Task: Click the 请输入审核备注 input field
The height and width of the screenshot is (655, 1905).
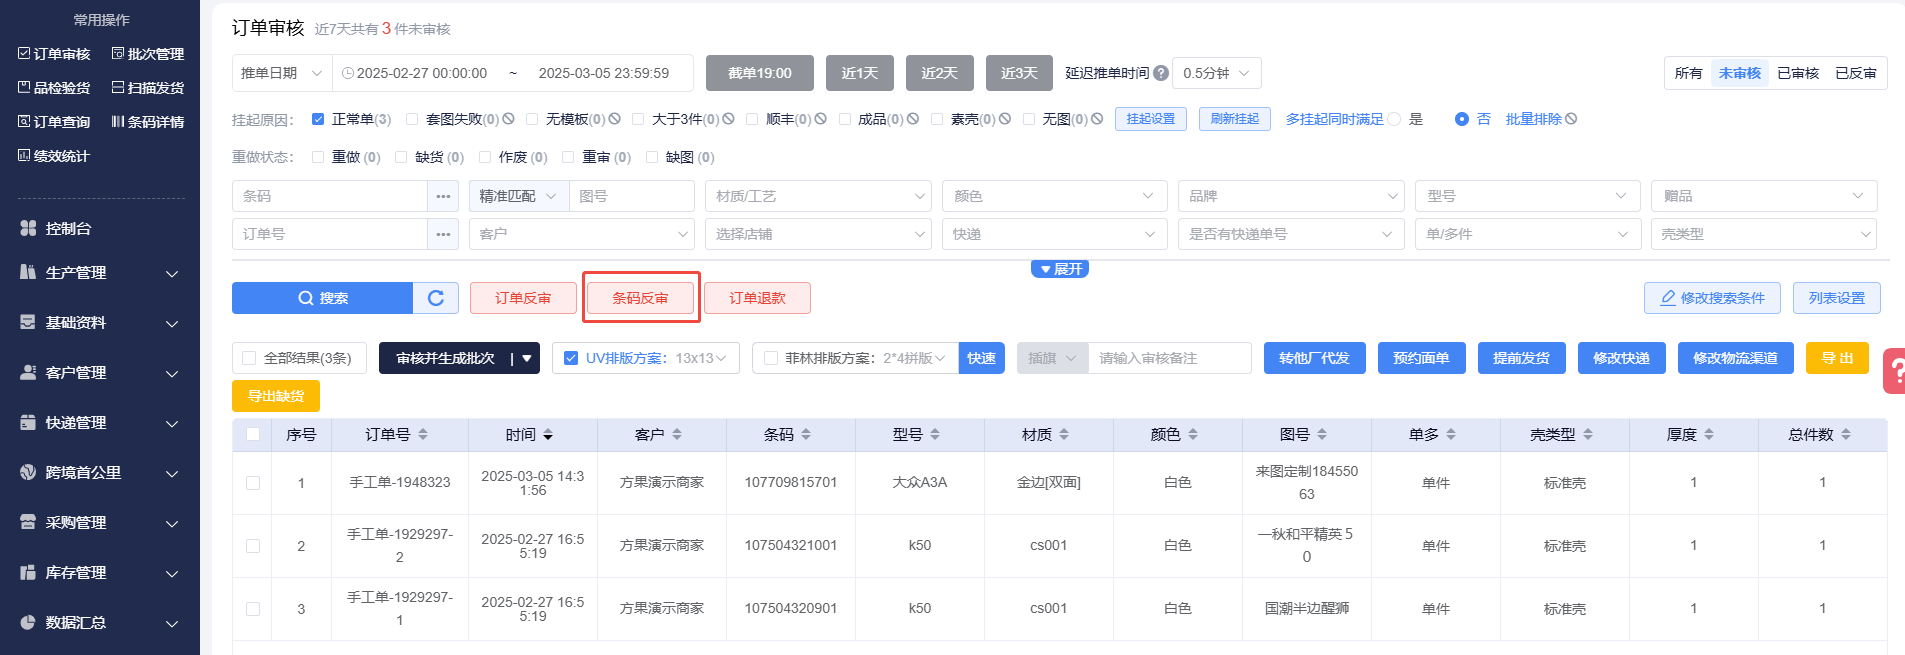Action: tap(1168, 358)
